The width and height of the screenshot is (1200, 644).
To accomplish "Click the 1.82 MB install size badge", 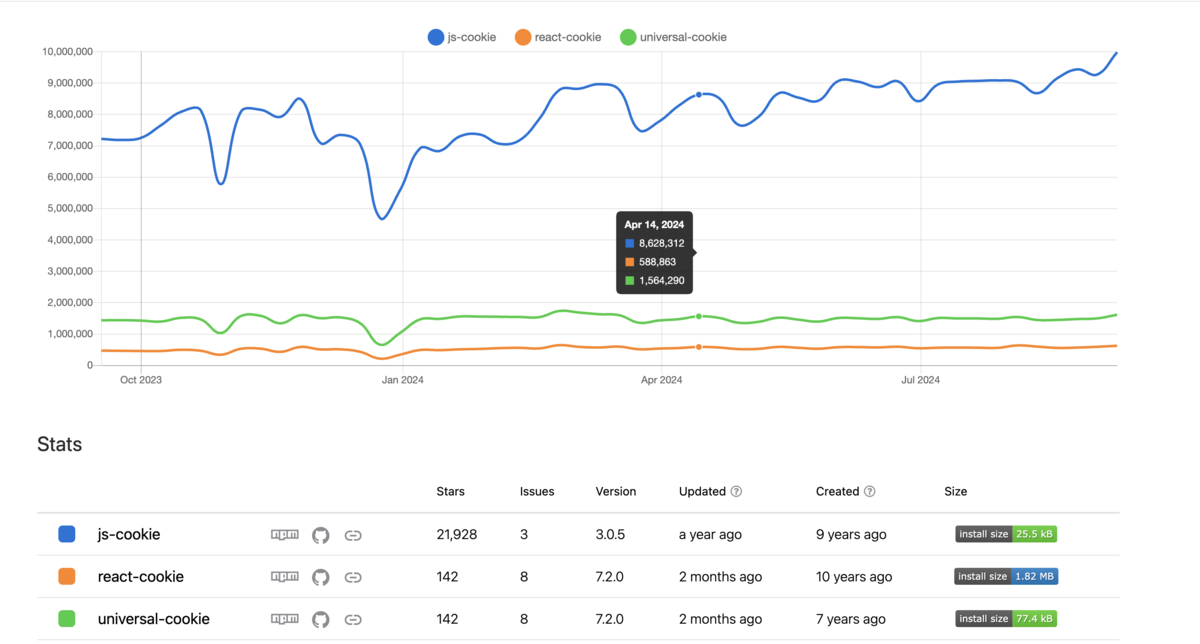I will 1007,576.
